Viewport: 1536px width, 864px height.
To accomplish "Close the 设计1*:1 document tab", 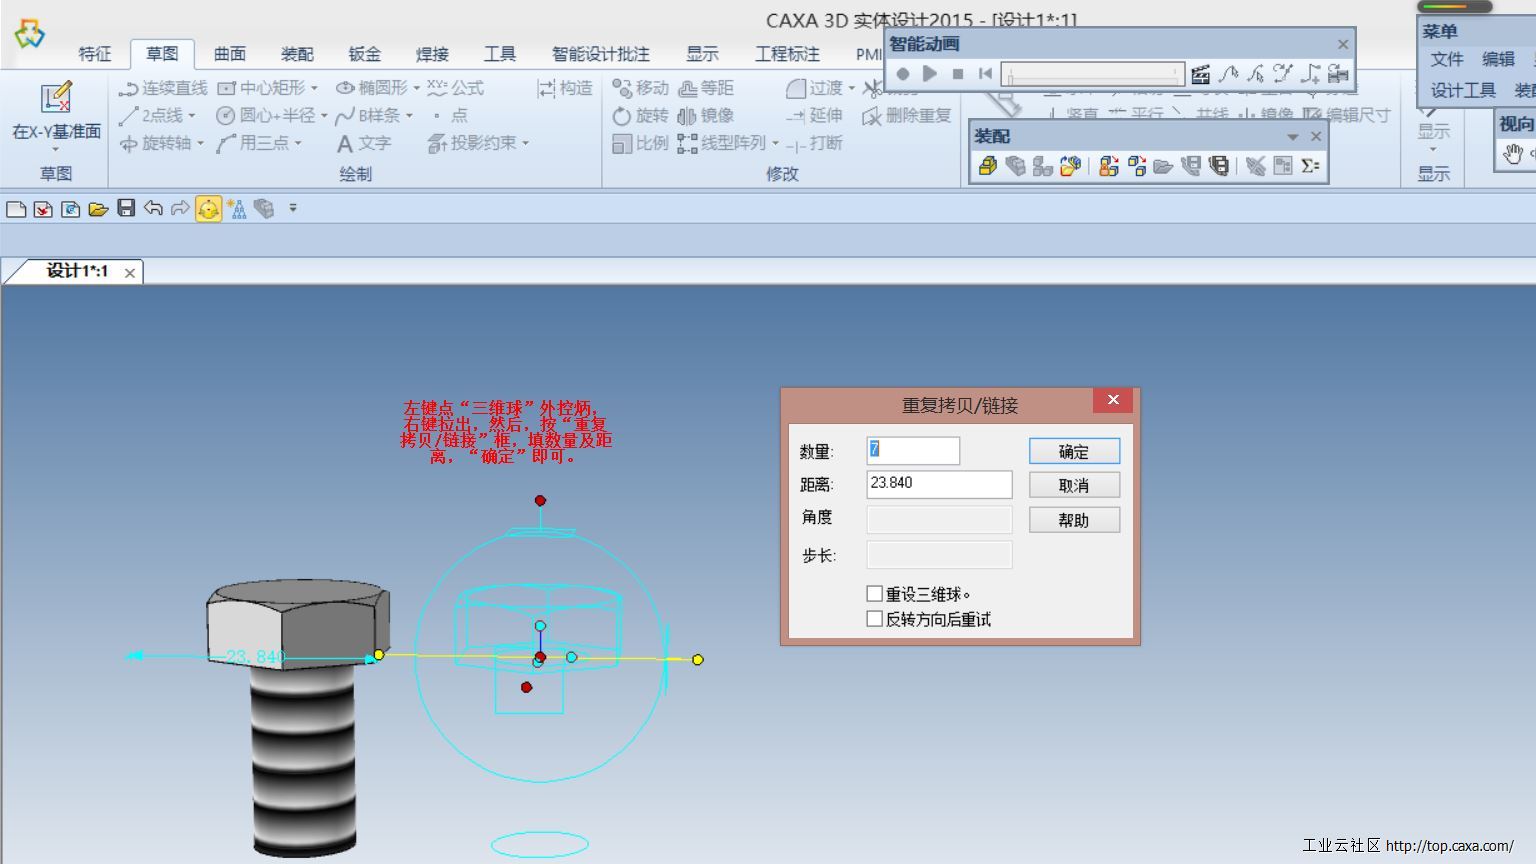I will (130, 272).
